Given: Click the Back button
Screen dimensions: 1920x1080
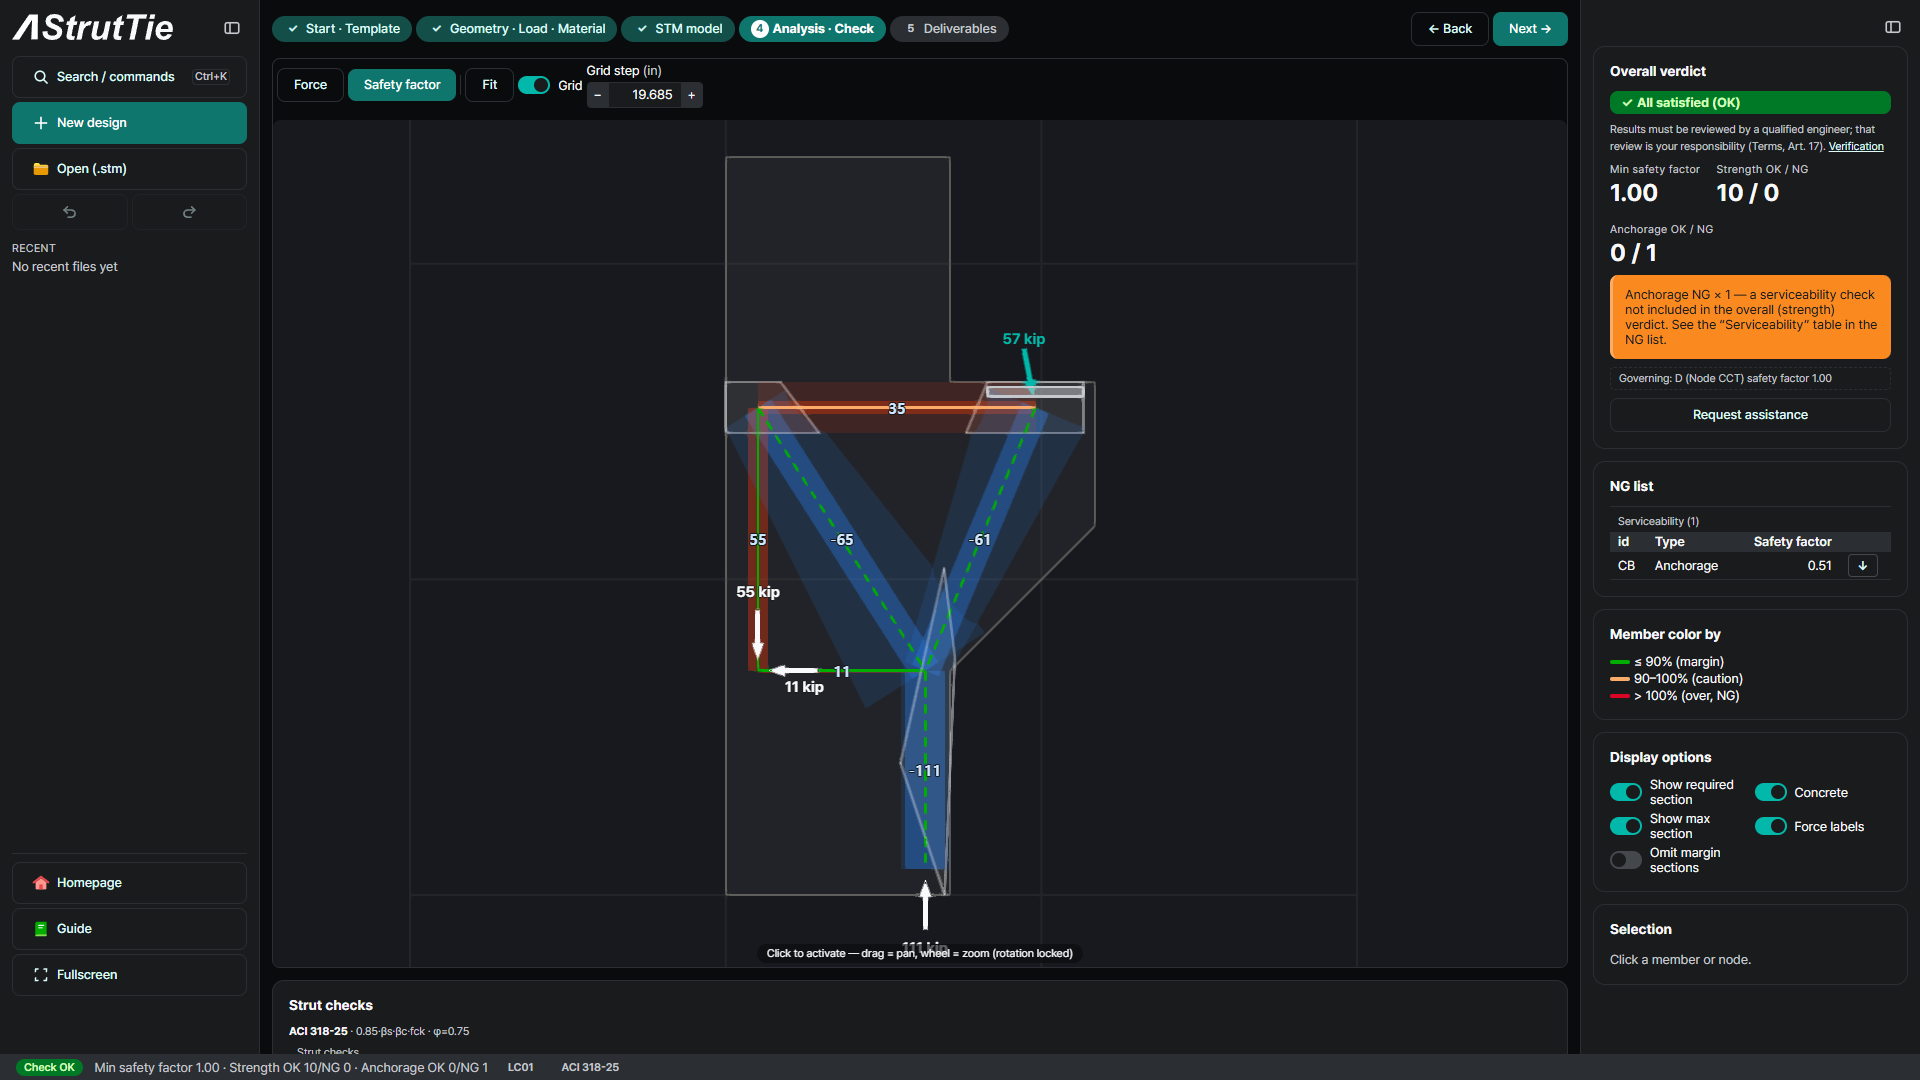Looking at the screenshot, I should click(1450, 29).
